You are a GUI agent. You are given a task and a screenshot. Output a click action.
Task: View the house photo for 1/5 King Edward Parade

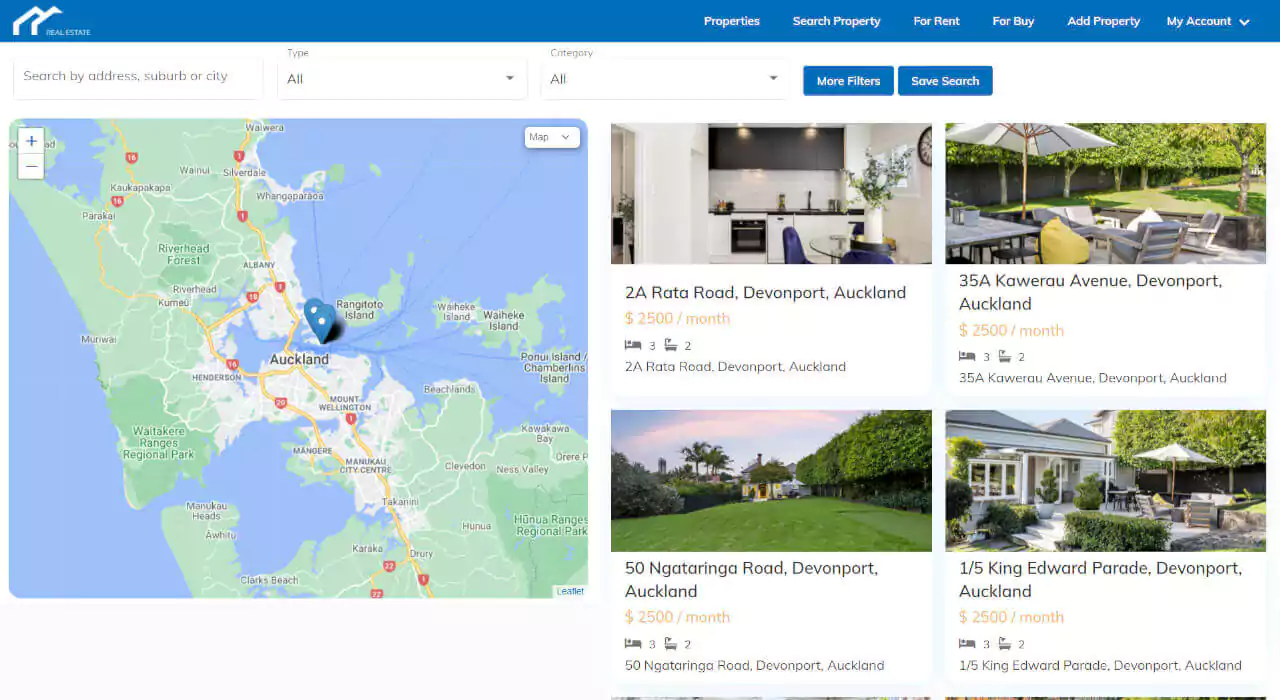(1106, 481)
